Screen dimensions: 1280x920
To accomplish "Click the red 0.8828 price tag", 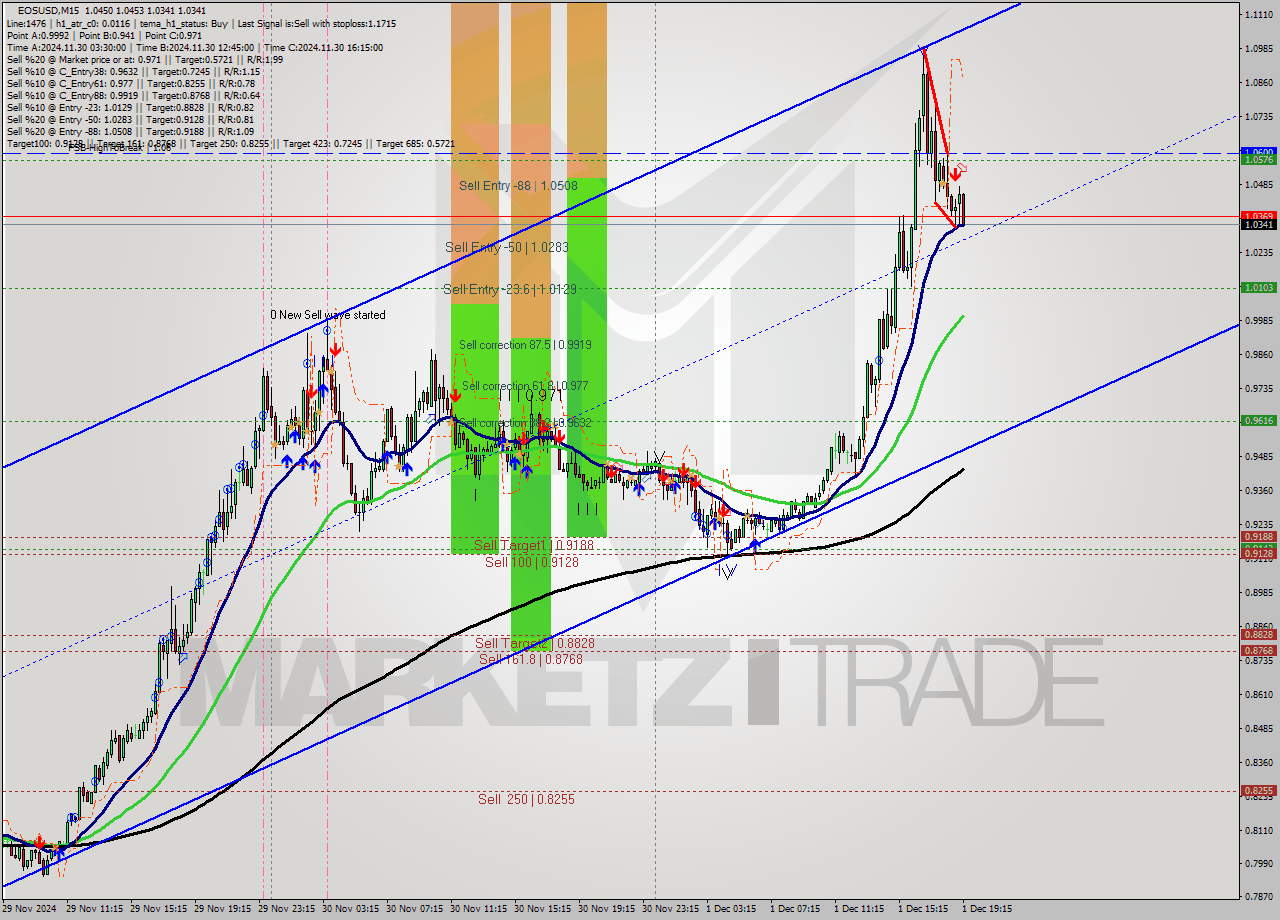I will point(1258,635).
